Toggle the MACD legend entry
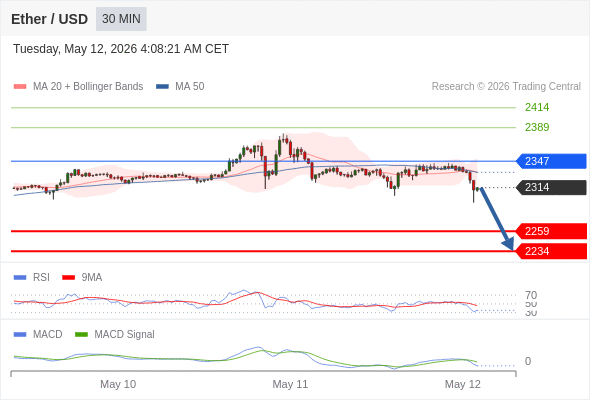Screen dimensions: 590x400 (x=38, y=334)
